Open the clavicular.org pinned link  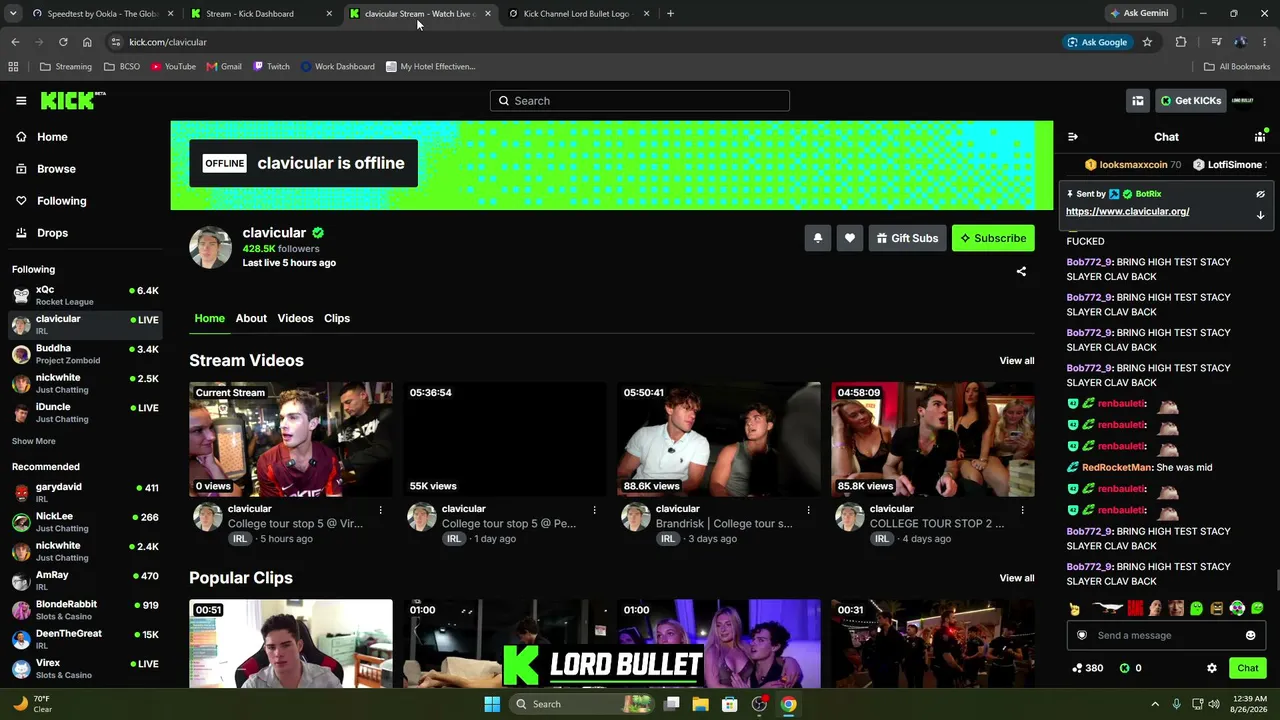tap(1127, 212)
